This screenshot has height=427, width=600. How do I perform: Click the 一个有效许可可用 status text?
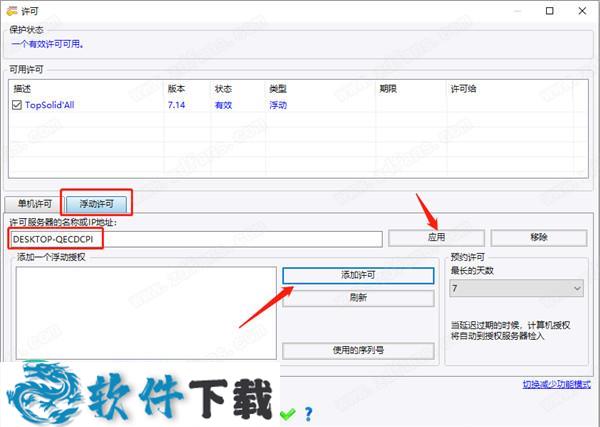point(48,44)
